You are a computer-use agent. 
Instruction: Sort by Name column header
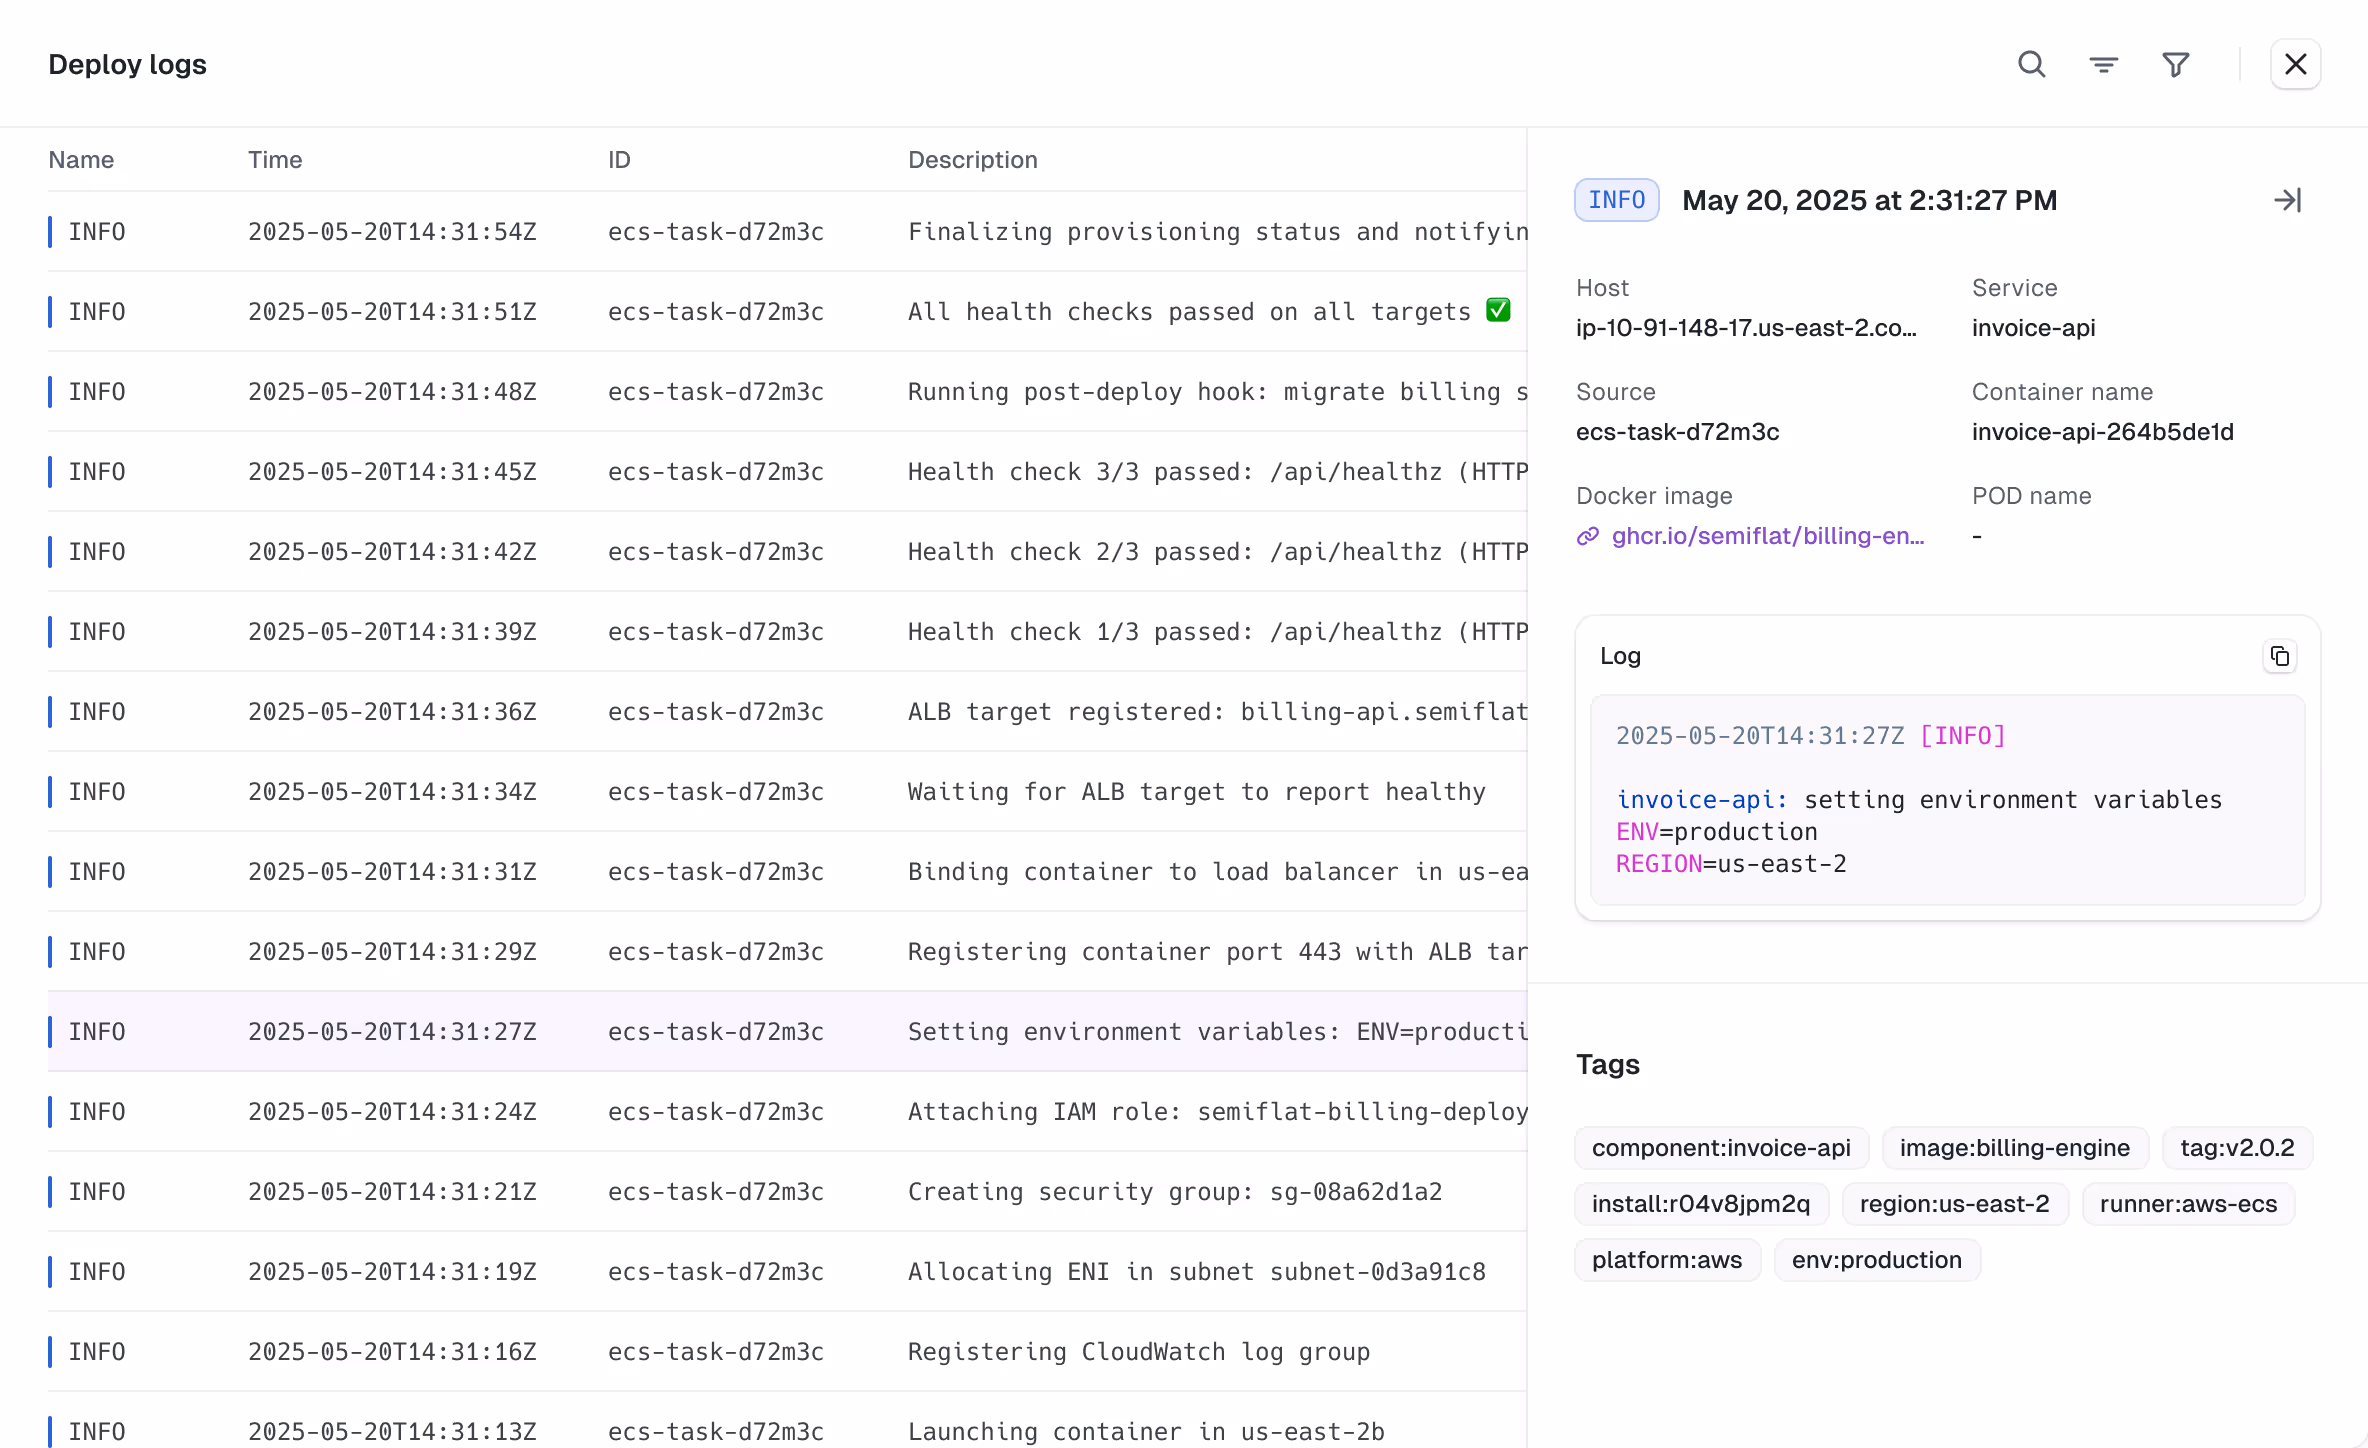click(x=81, y=160)
